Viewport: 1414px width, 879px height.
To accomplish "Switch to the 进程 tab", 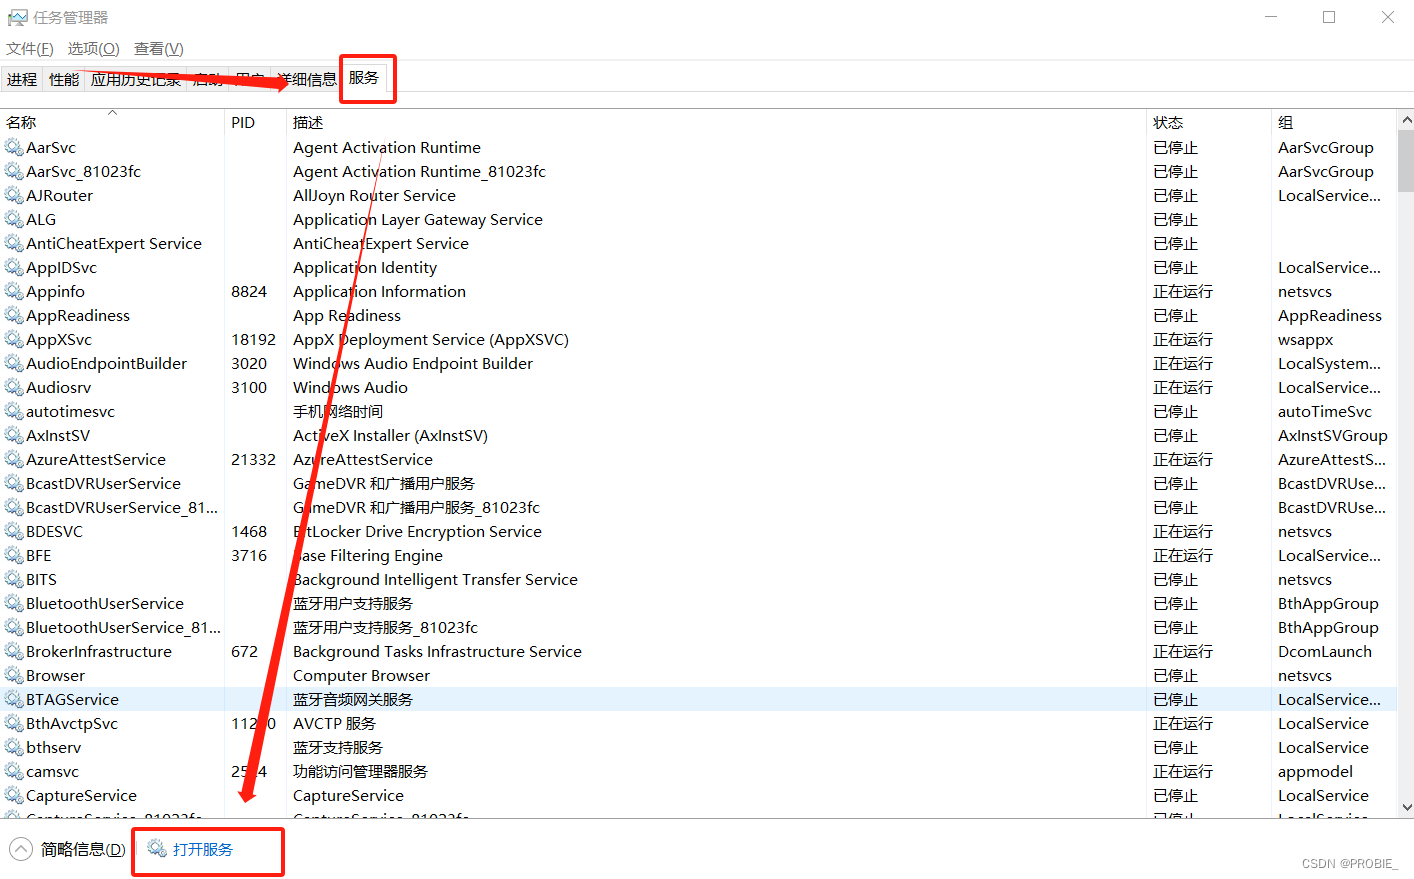I will tap(22, 79).
